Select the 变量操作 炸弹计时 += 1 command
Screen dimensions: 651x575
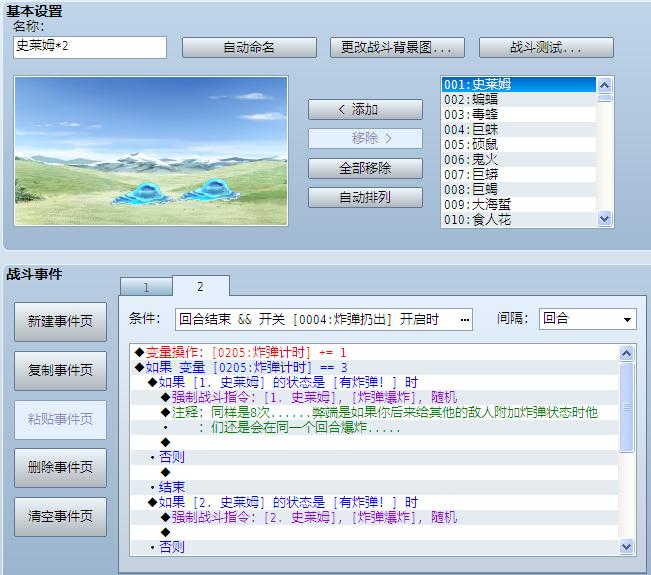(x=375, y=353)
